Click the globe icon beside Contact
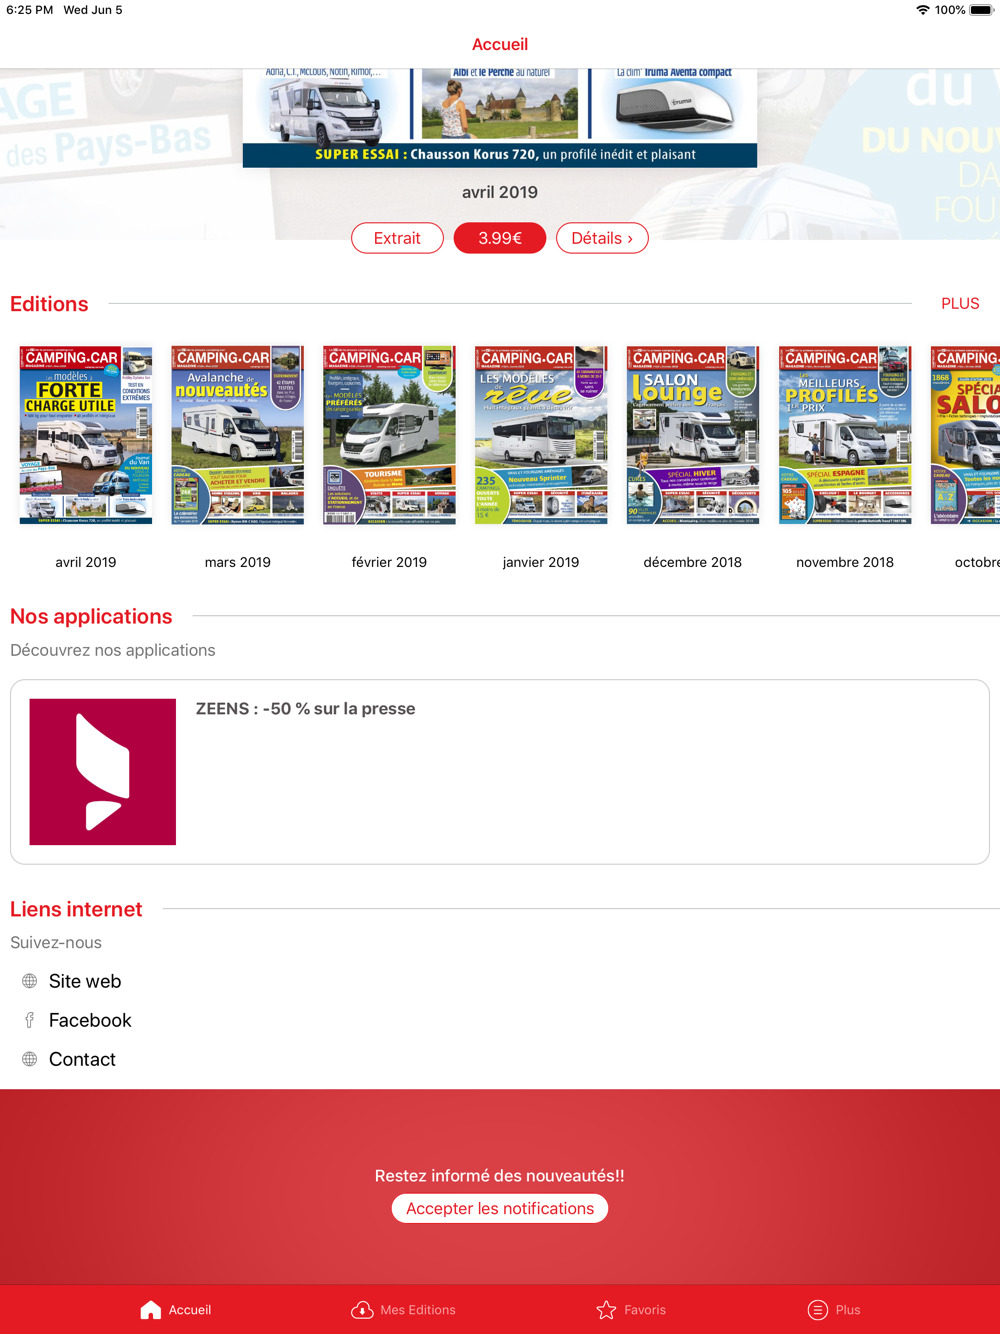Screen dimensions: 1000x1334 tap(30, 1059)
